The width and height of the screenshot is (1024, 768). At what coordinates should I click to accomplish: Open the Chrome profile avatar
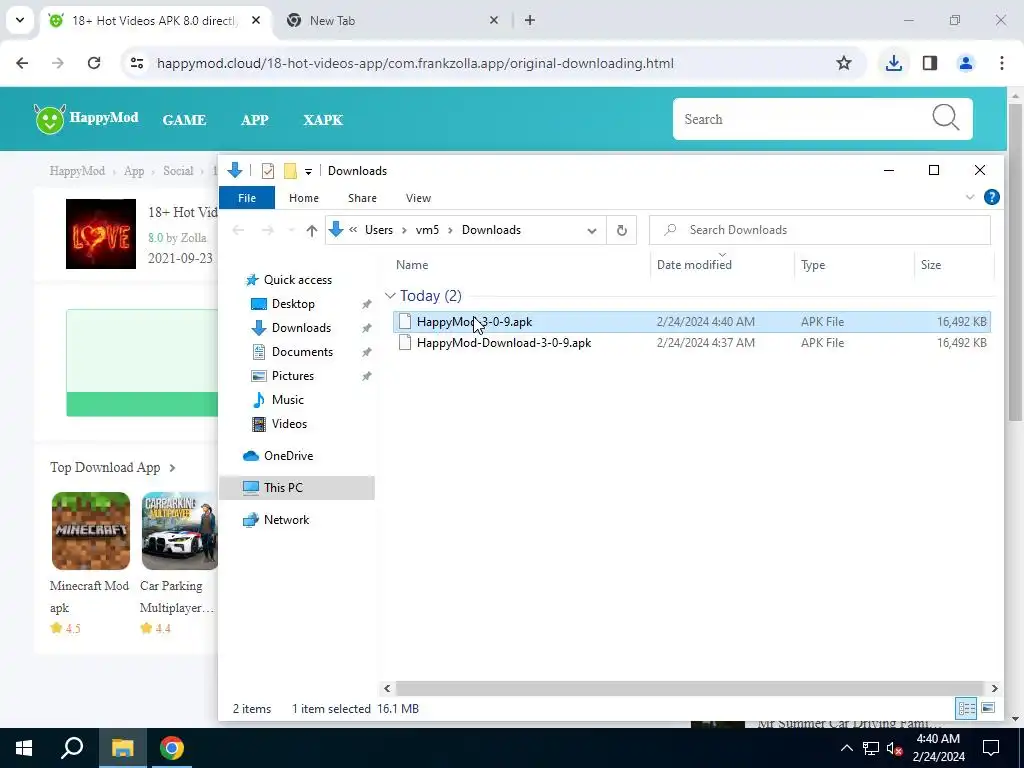(966, 63)
